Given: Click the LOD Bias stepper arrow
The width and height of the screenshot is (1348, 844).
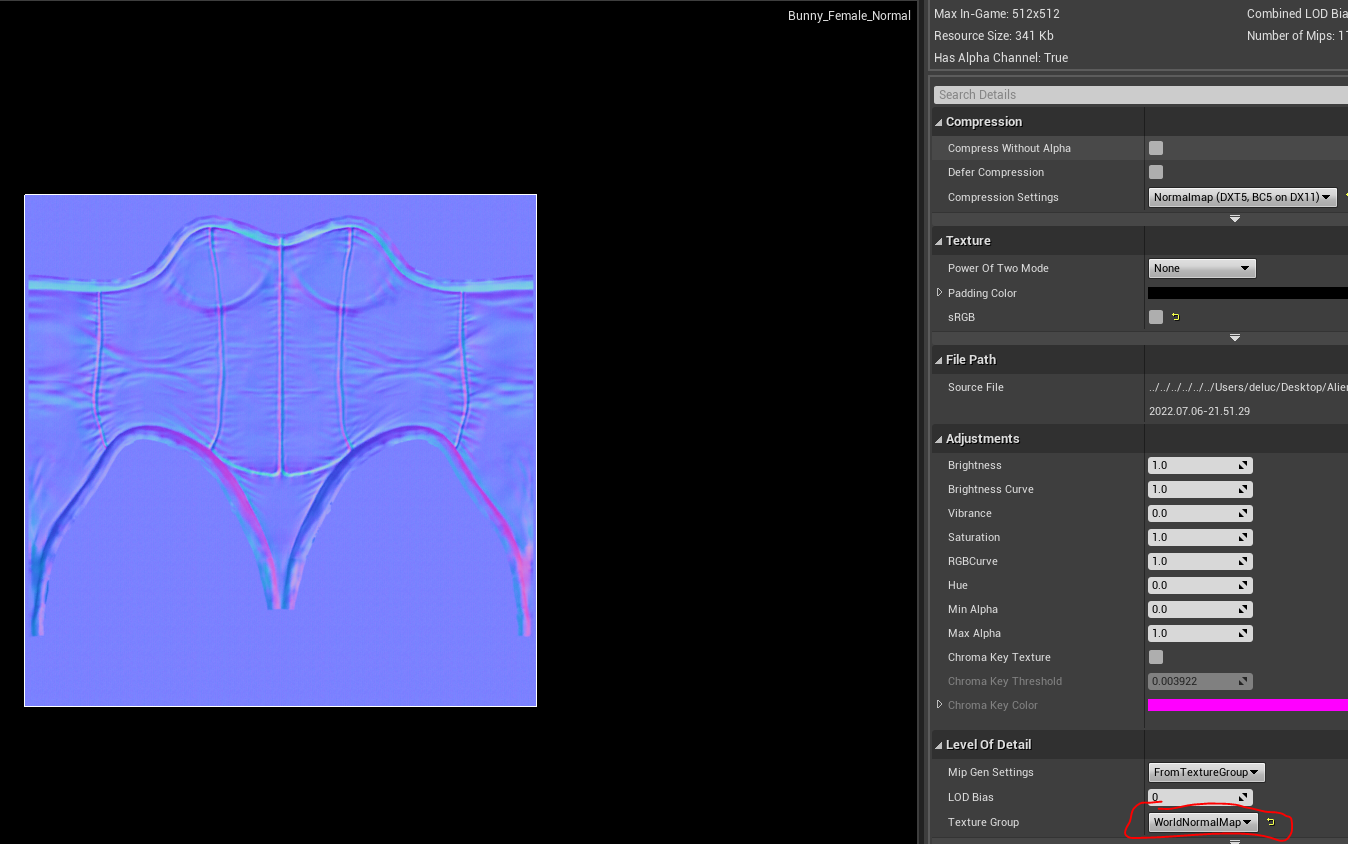Looking at the screenshot, I should click(x=1243, y=797).
